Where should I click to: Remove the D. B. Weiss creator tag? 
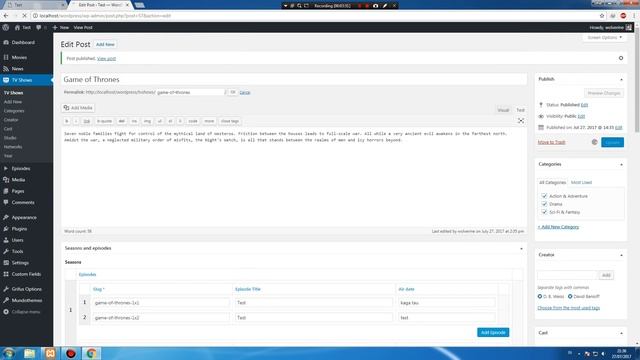point(540,296)
